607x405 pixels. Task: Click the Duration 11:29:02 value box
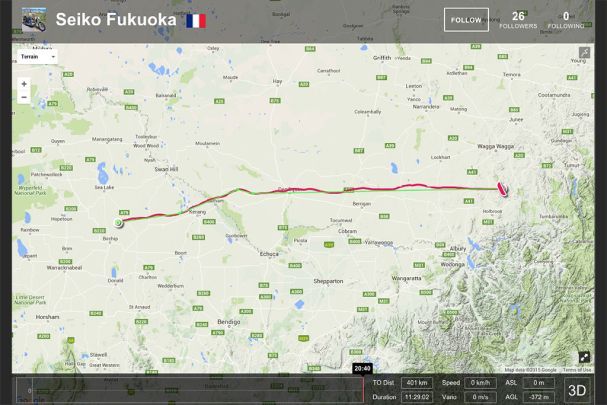(417, 397)
